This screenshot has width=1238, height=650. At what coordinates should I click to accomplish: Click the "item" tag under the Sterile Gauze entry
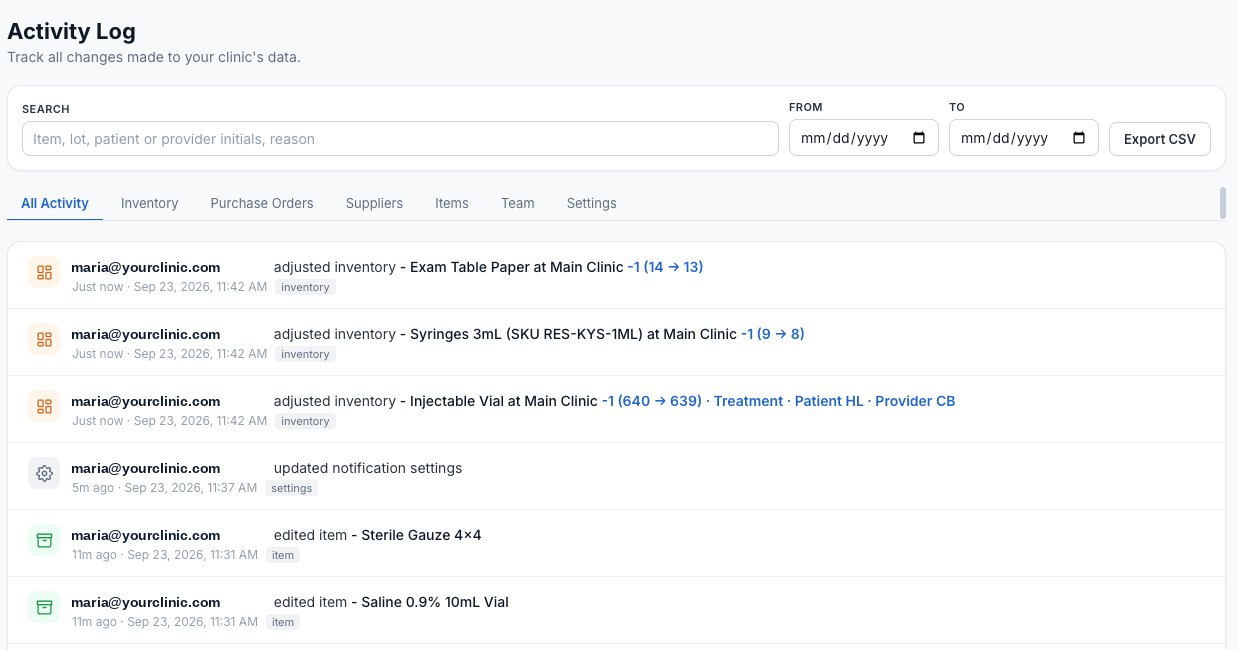283,555
